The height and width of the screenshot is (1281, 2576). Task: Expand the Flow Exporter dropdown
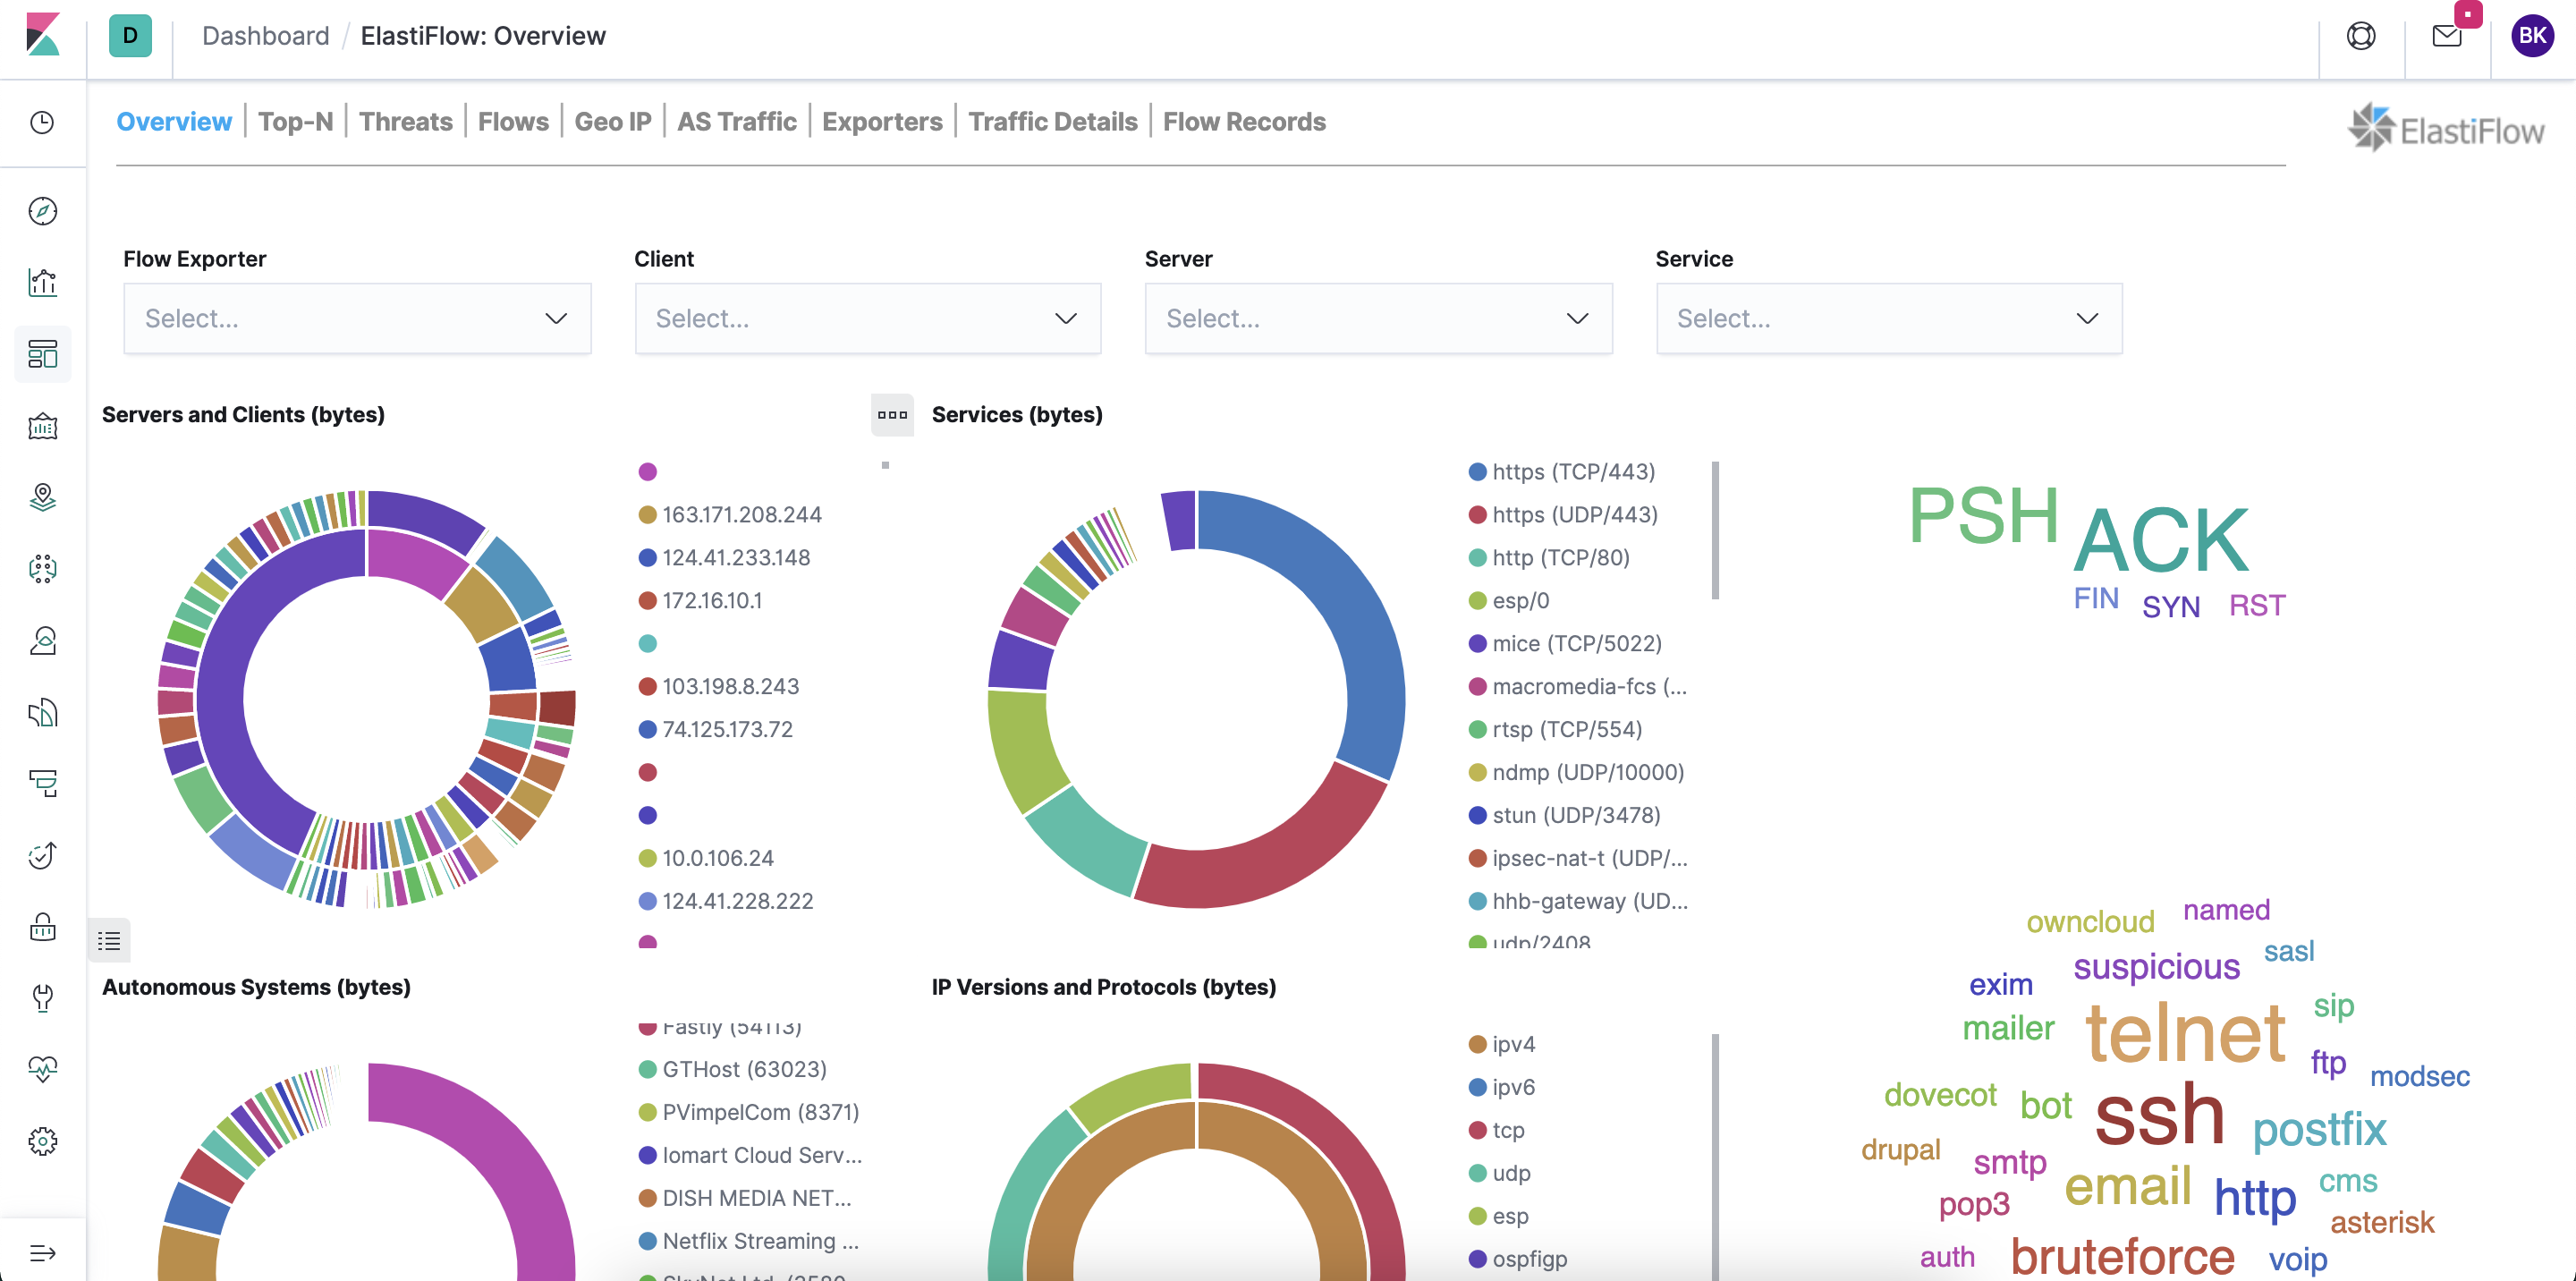(x=357, y=319)
